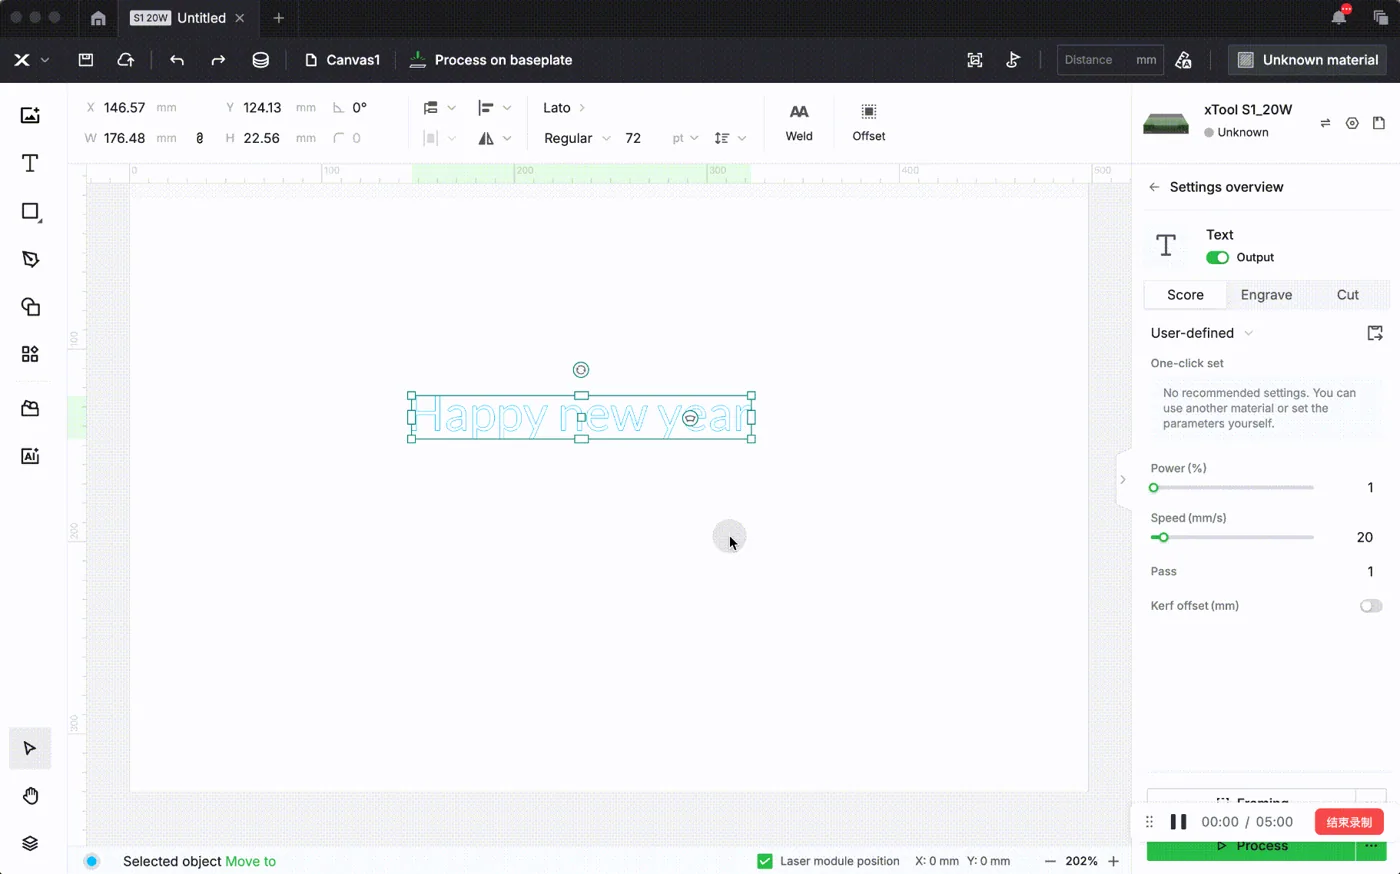
Task: Click the Save file icon
Action: (x=86, y=60)
